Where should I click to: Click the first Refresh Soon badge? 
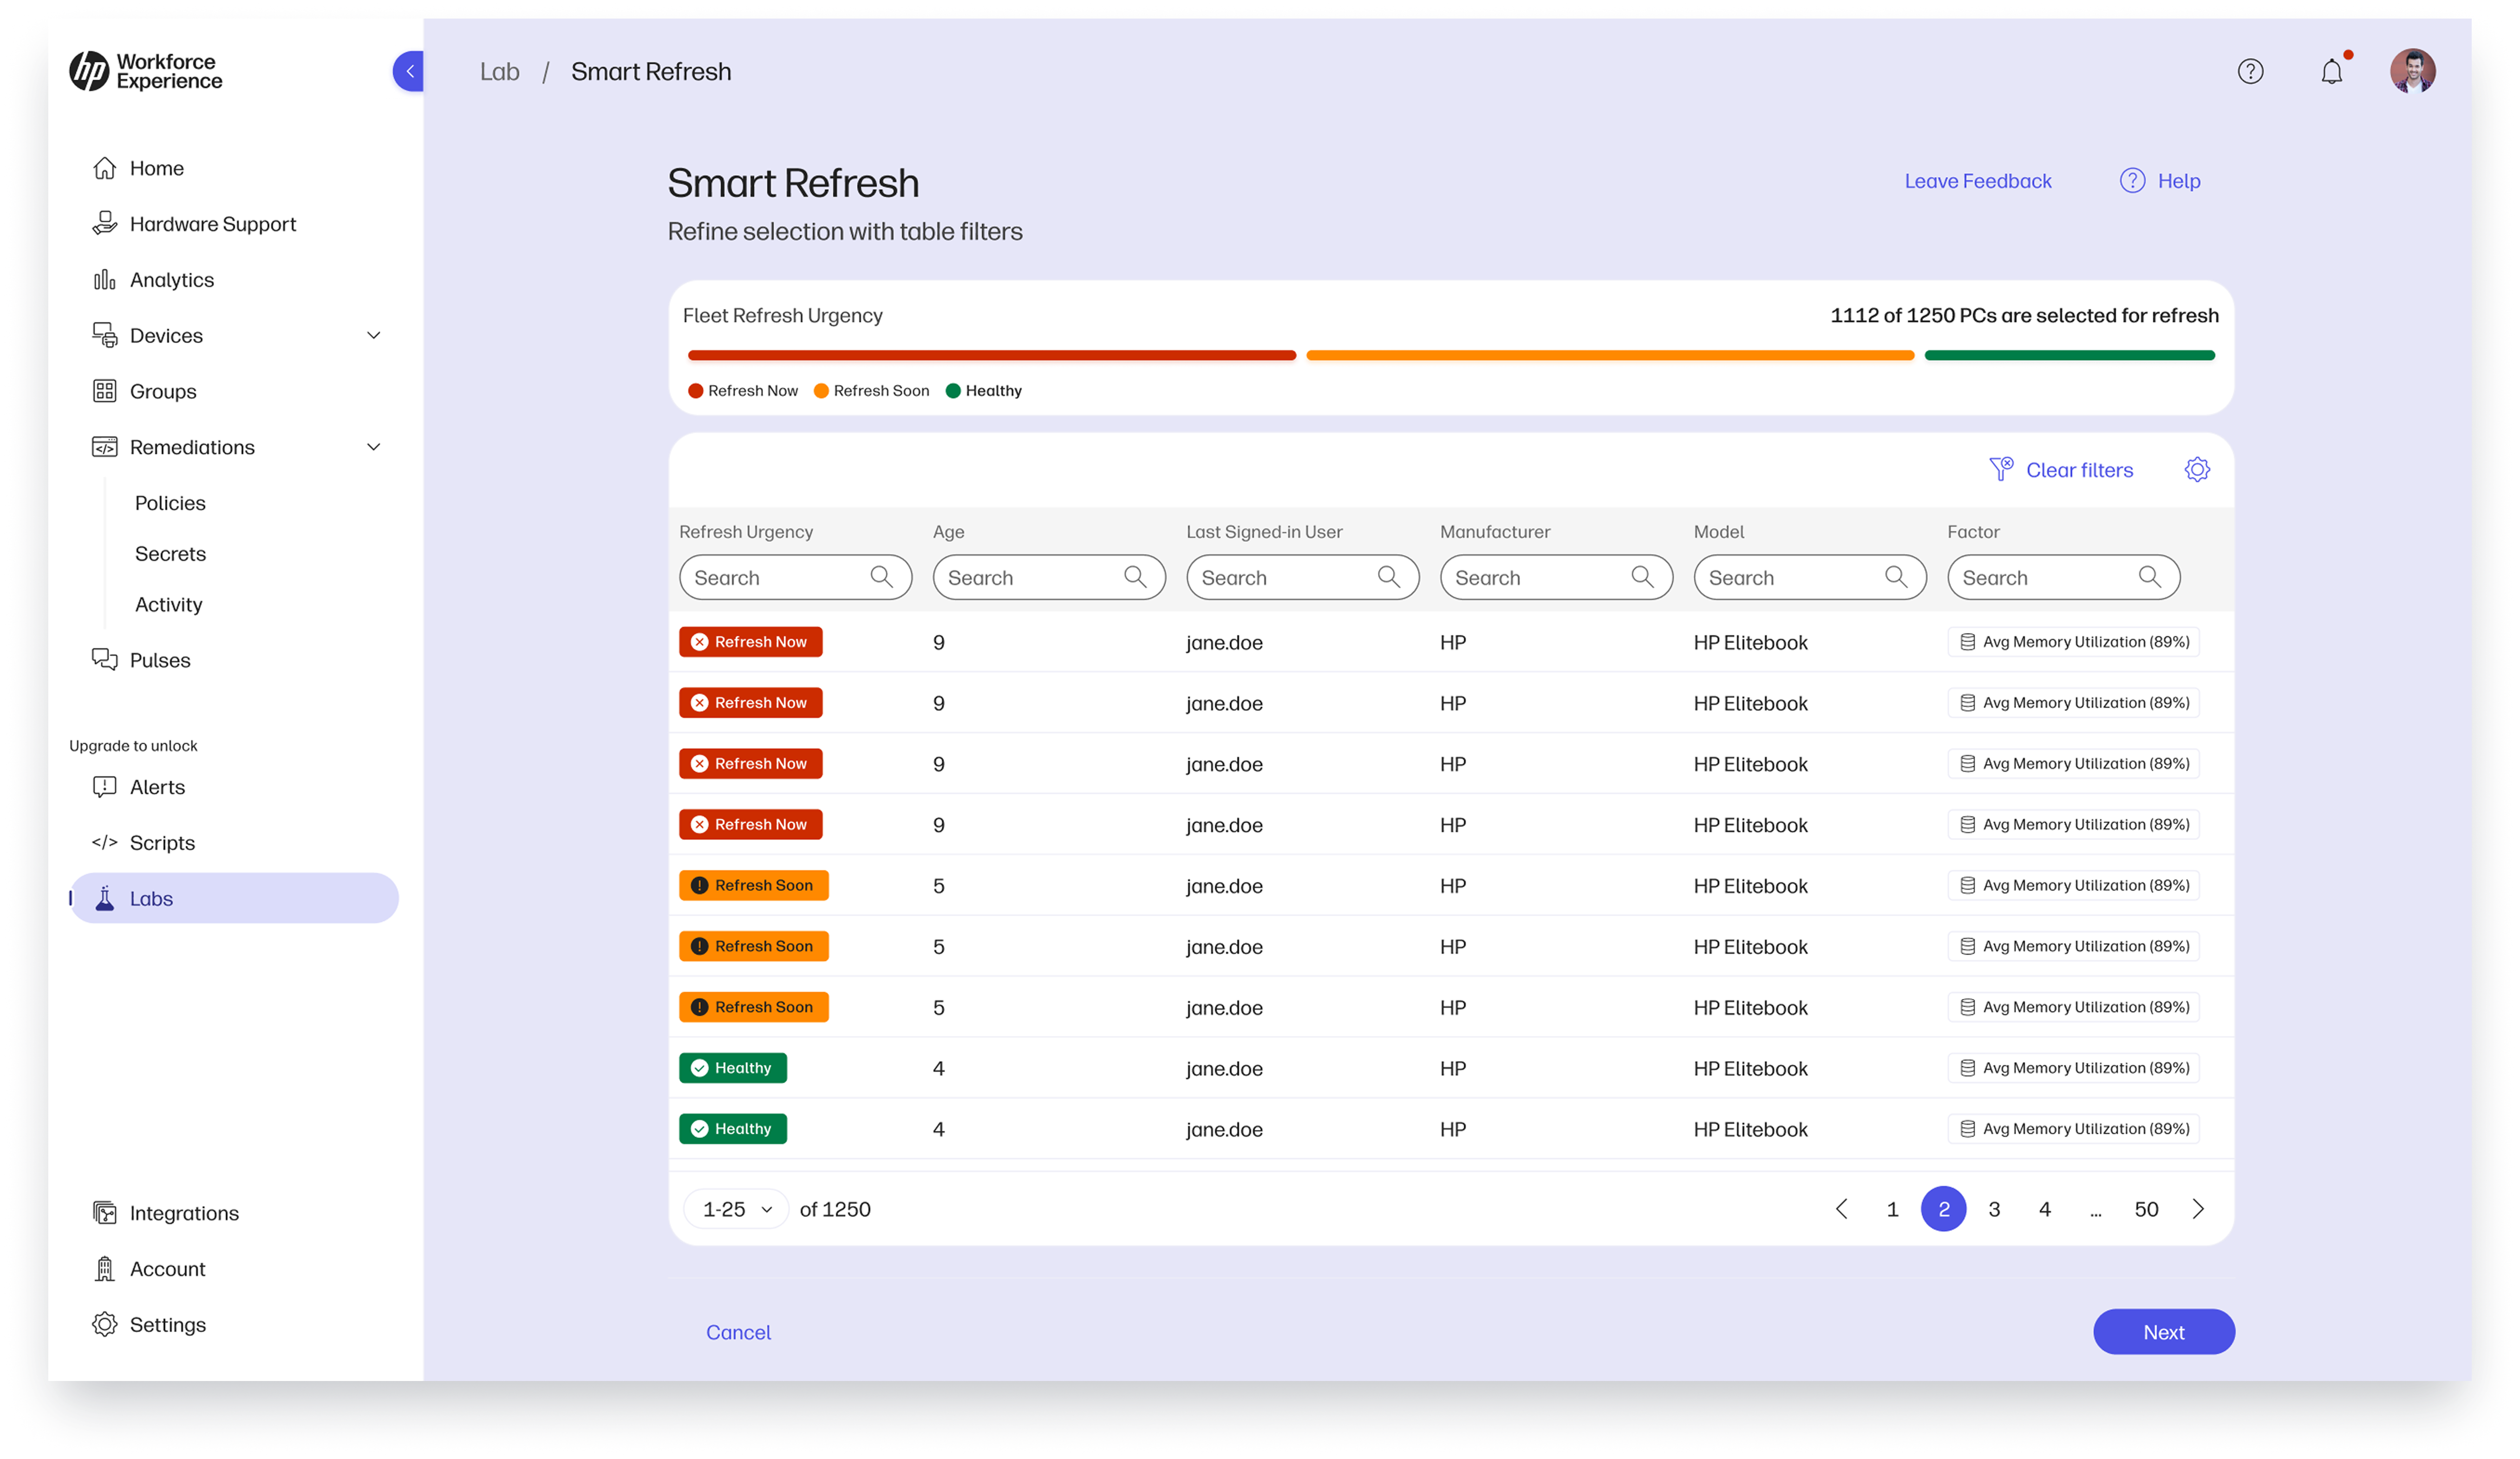[753, 886]
